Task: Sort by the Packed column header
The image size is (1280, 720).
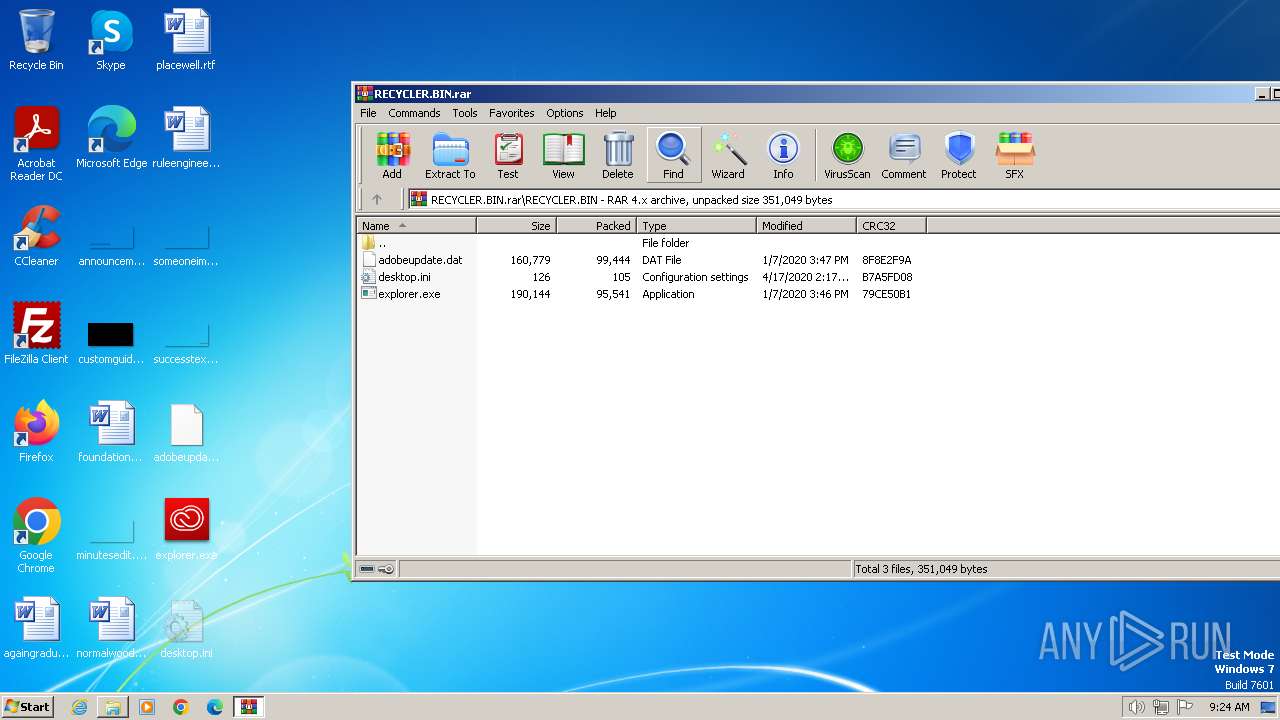Action: coord(596,226)
